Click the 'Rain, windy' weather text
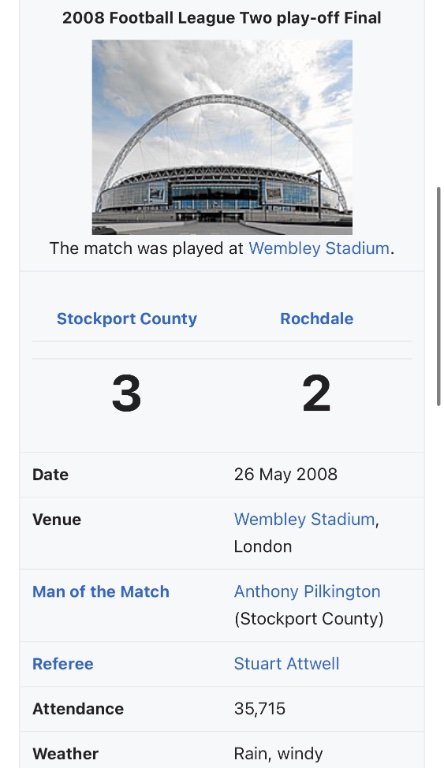Viewport: 444px width, 768px height. [278, 753]
